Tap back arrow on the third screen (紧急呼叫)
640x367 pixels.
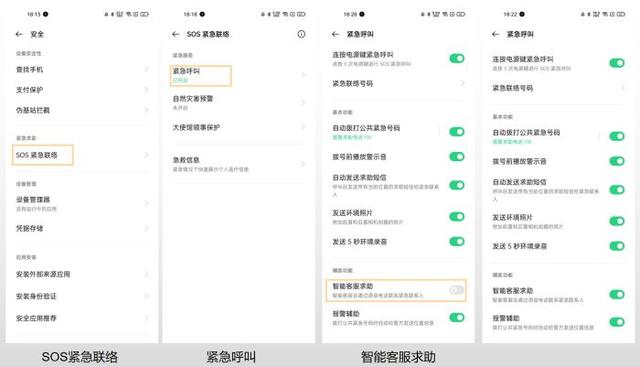(336, 34)
